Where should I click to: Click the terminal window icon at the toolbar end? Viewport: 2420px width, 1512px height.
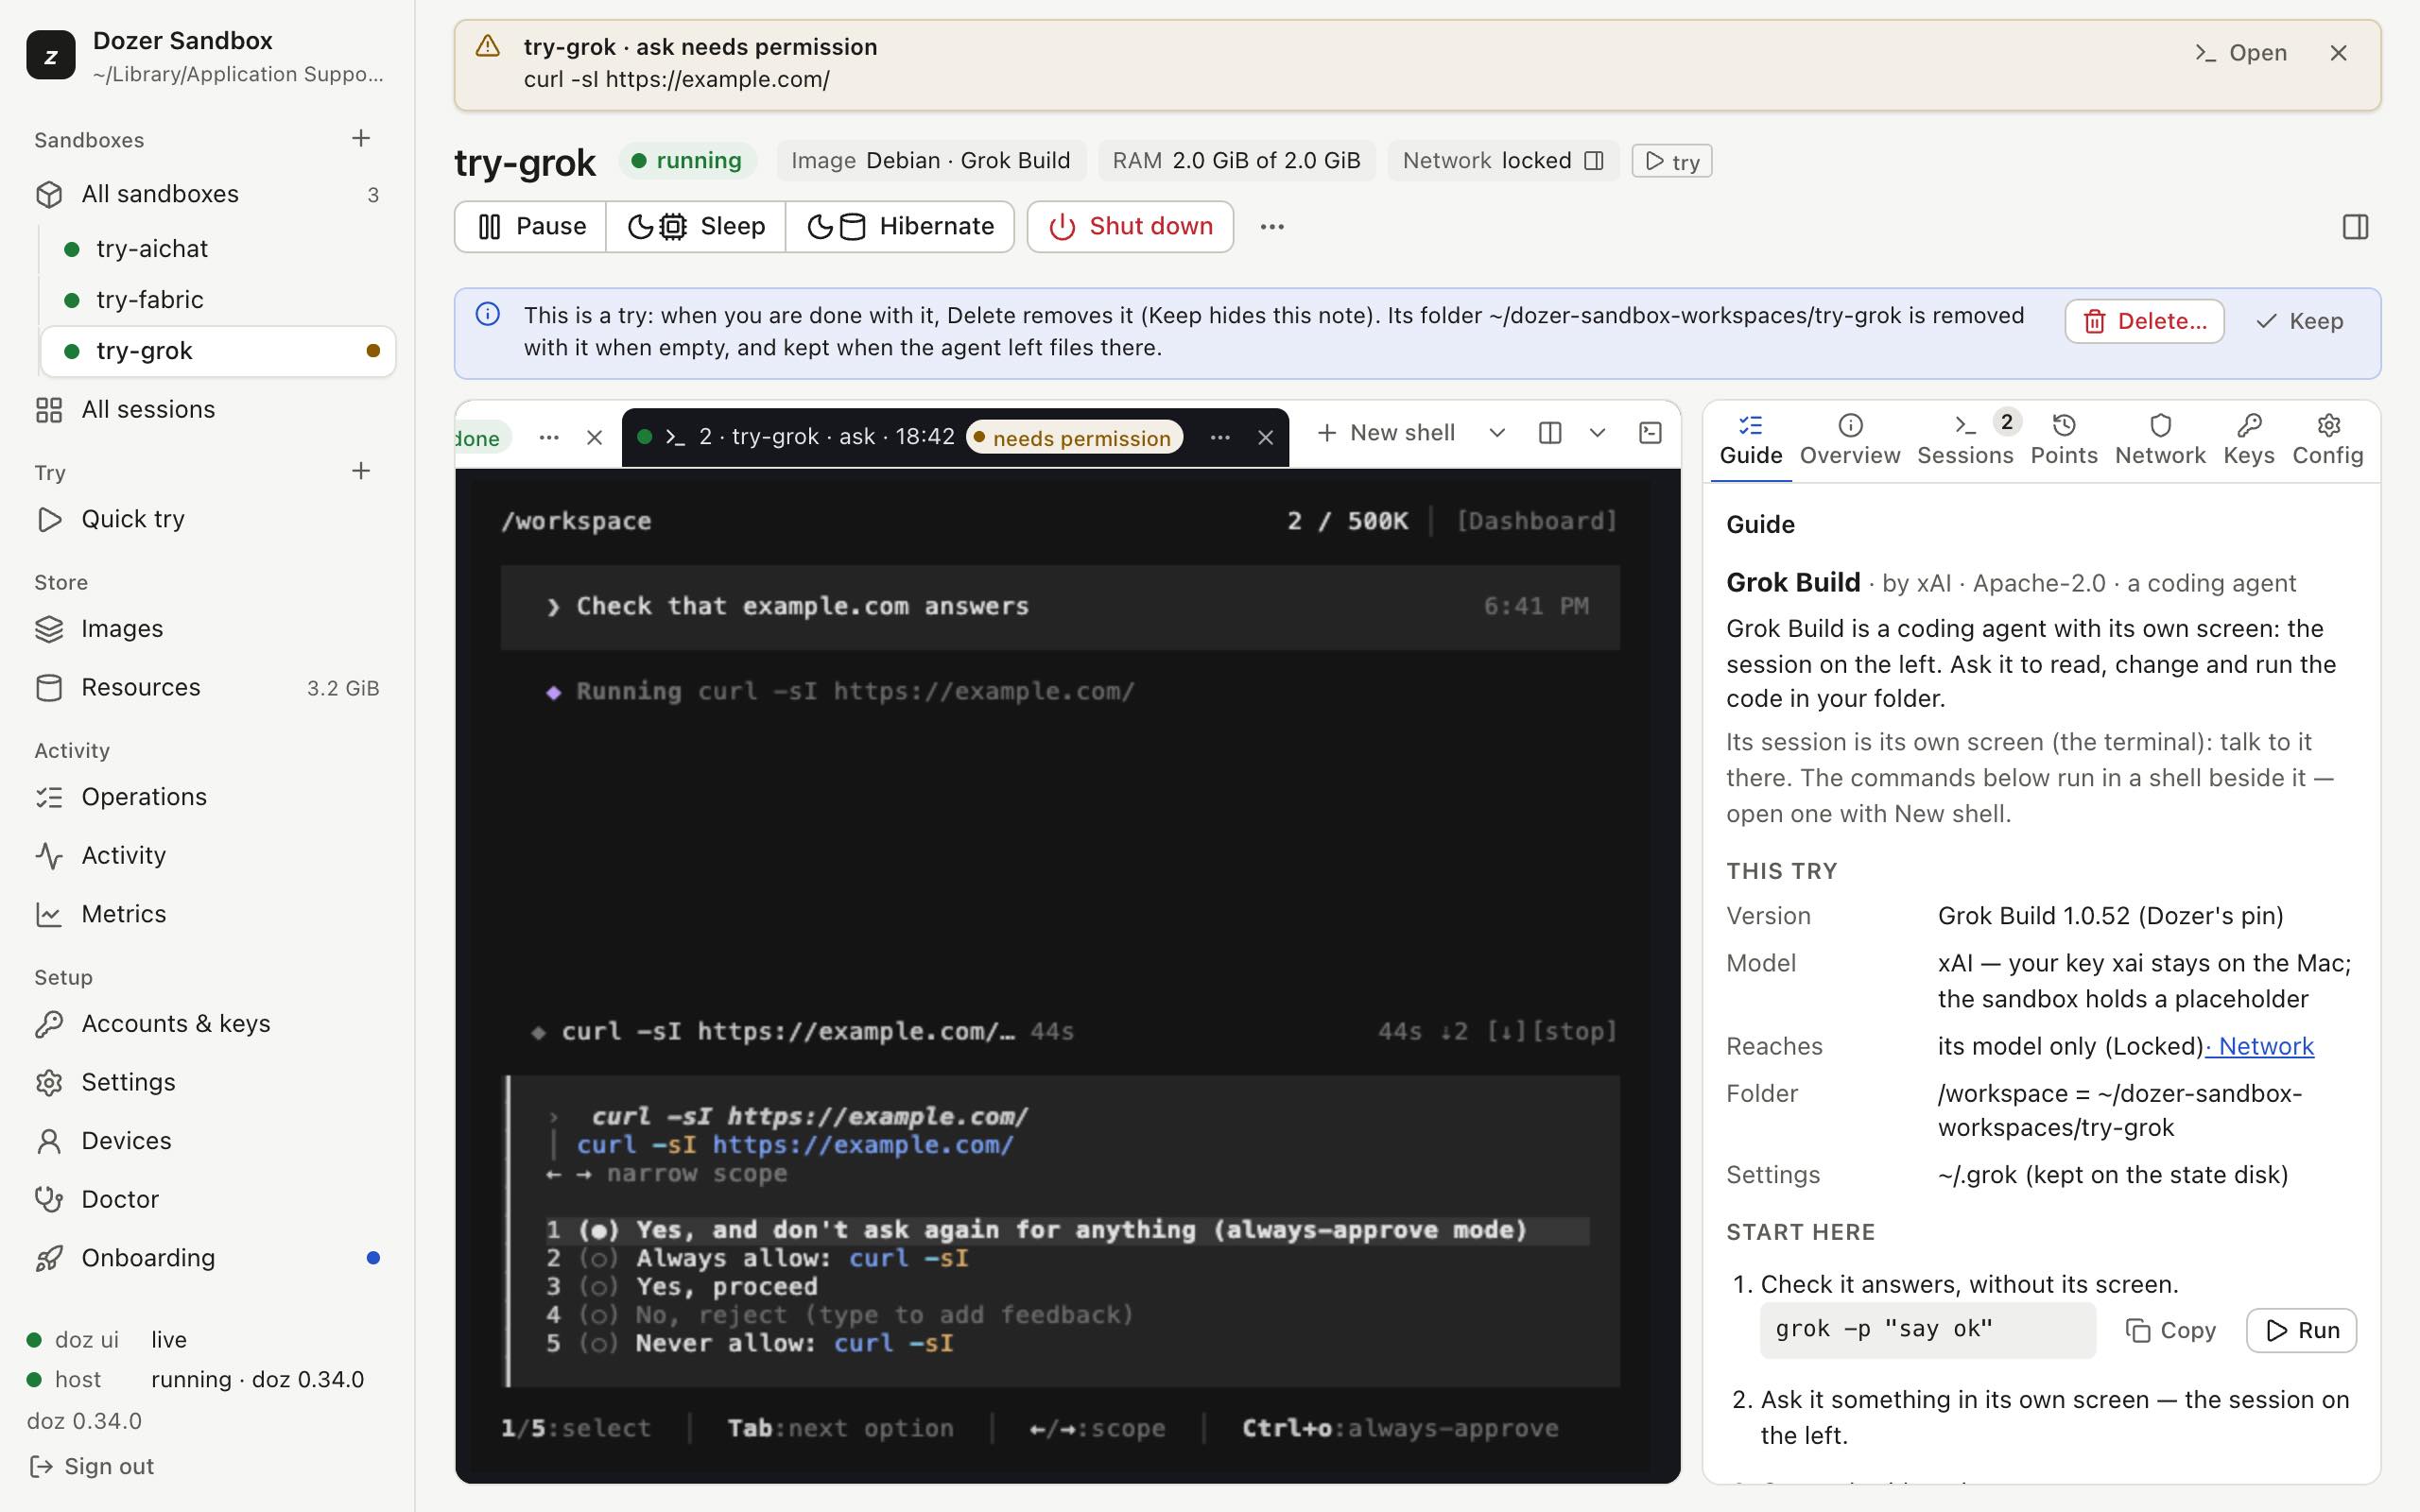[x=1650, y=433]
